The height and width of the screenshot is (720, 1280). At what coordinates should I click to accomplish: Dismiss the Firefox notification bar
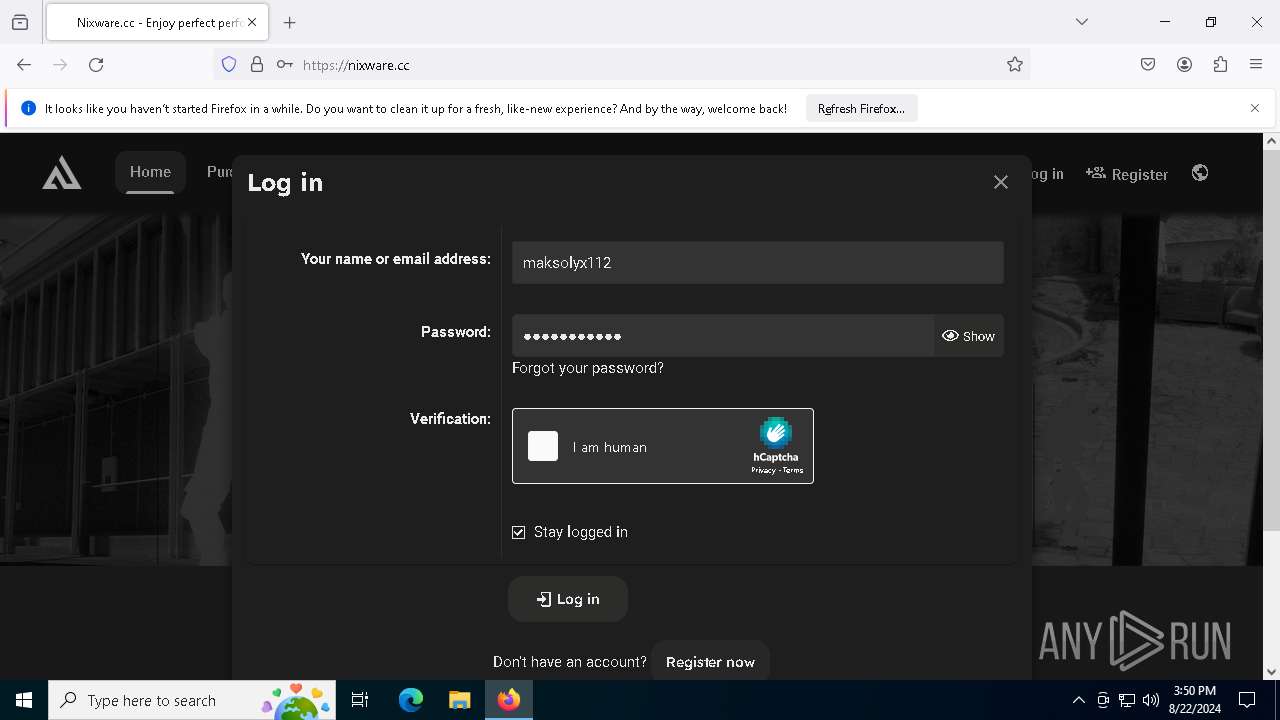pyautogui.click(x=1255, y=108)
